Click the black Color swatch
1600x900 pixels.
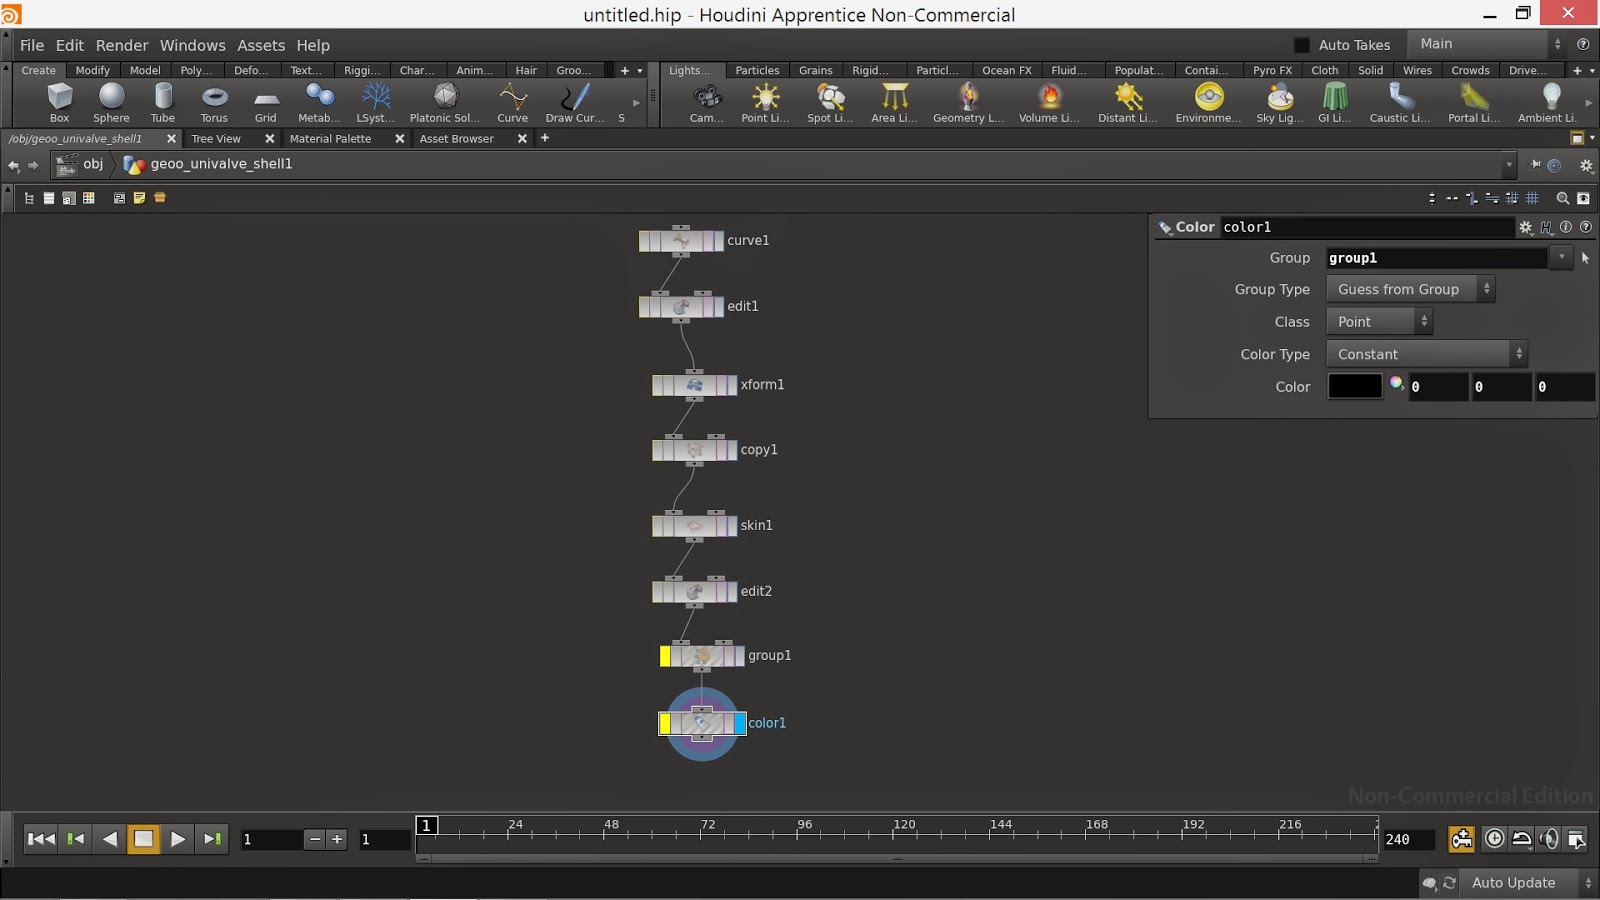click(x=1354, y=387)
